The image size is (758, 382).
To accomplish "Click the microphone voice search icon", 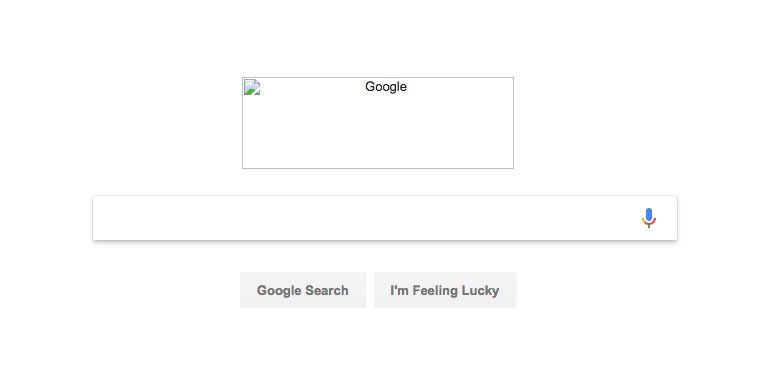I will (649, 218).
